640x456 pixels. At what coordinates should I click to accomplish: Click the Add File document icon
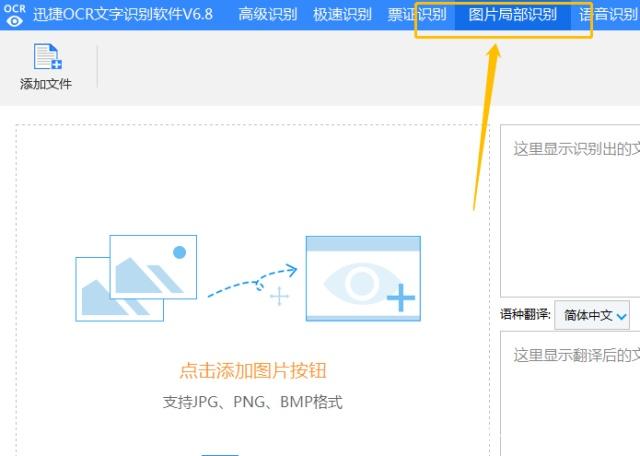coord(46,58)
